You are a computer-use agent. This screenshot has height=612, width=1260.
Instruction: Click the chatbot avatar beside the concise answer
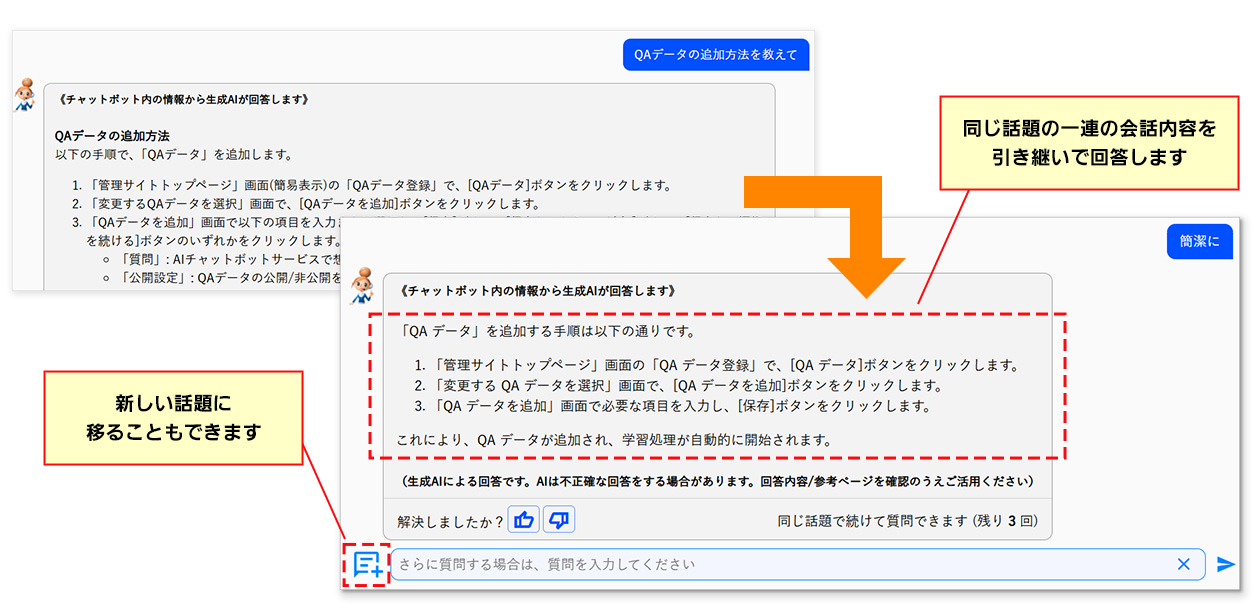pyautogui.click(x=361, y=286)
